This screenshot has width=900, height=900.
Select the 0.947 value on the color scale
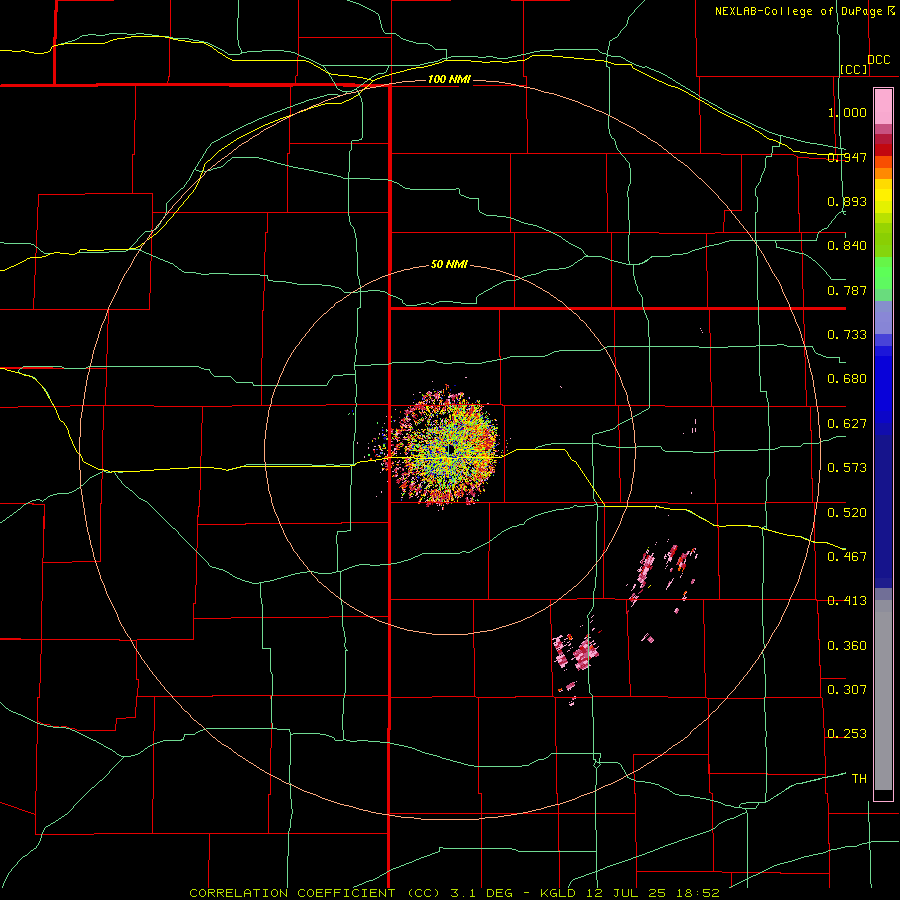tap(847, 157)
